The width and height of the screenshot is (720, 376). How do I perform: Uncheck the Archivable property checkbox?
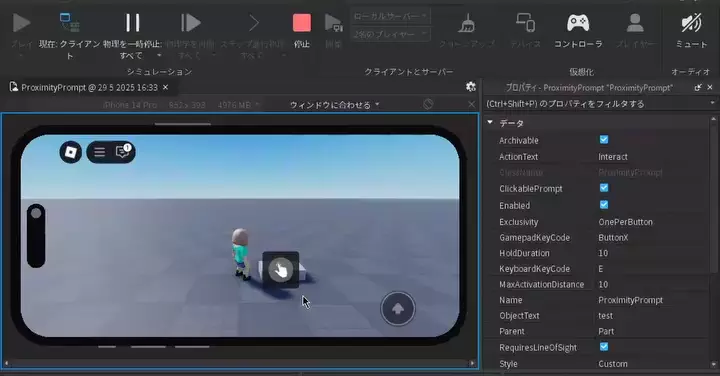[604, 140]
